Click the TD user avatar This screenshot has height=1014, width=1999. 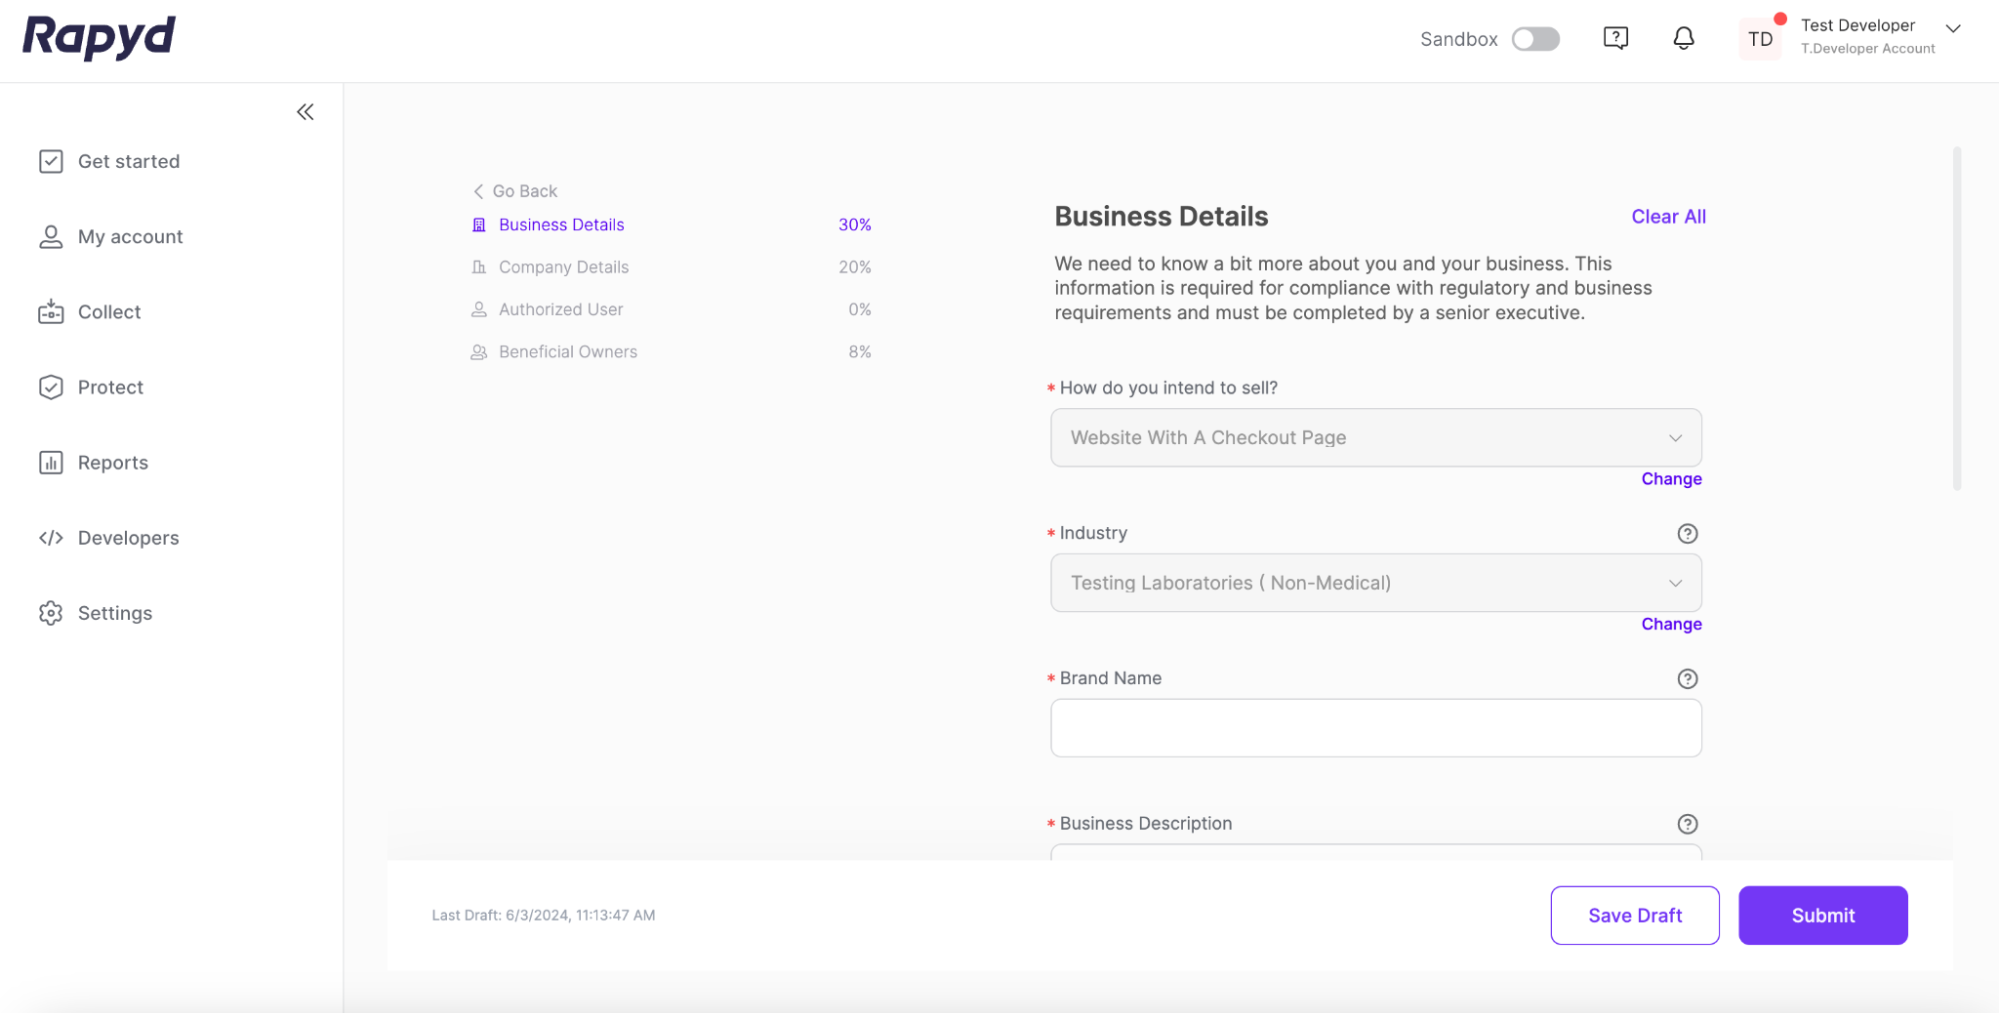1760,39
